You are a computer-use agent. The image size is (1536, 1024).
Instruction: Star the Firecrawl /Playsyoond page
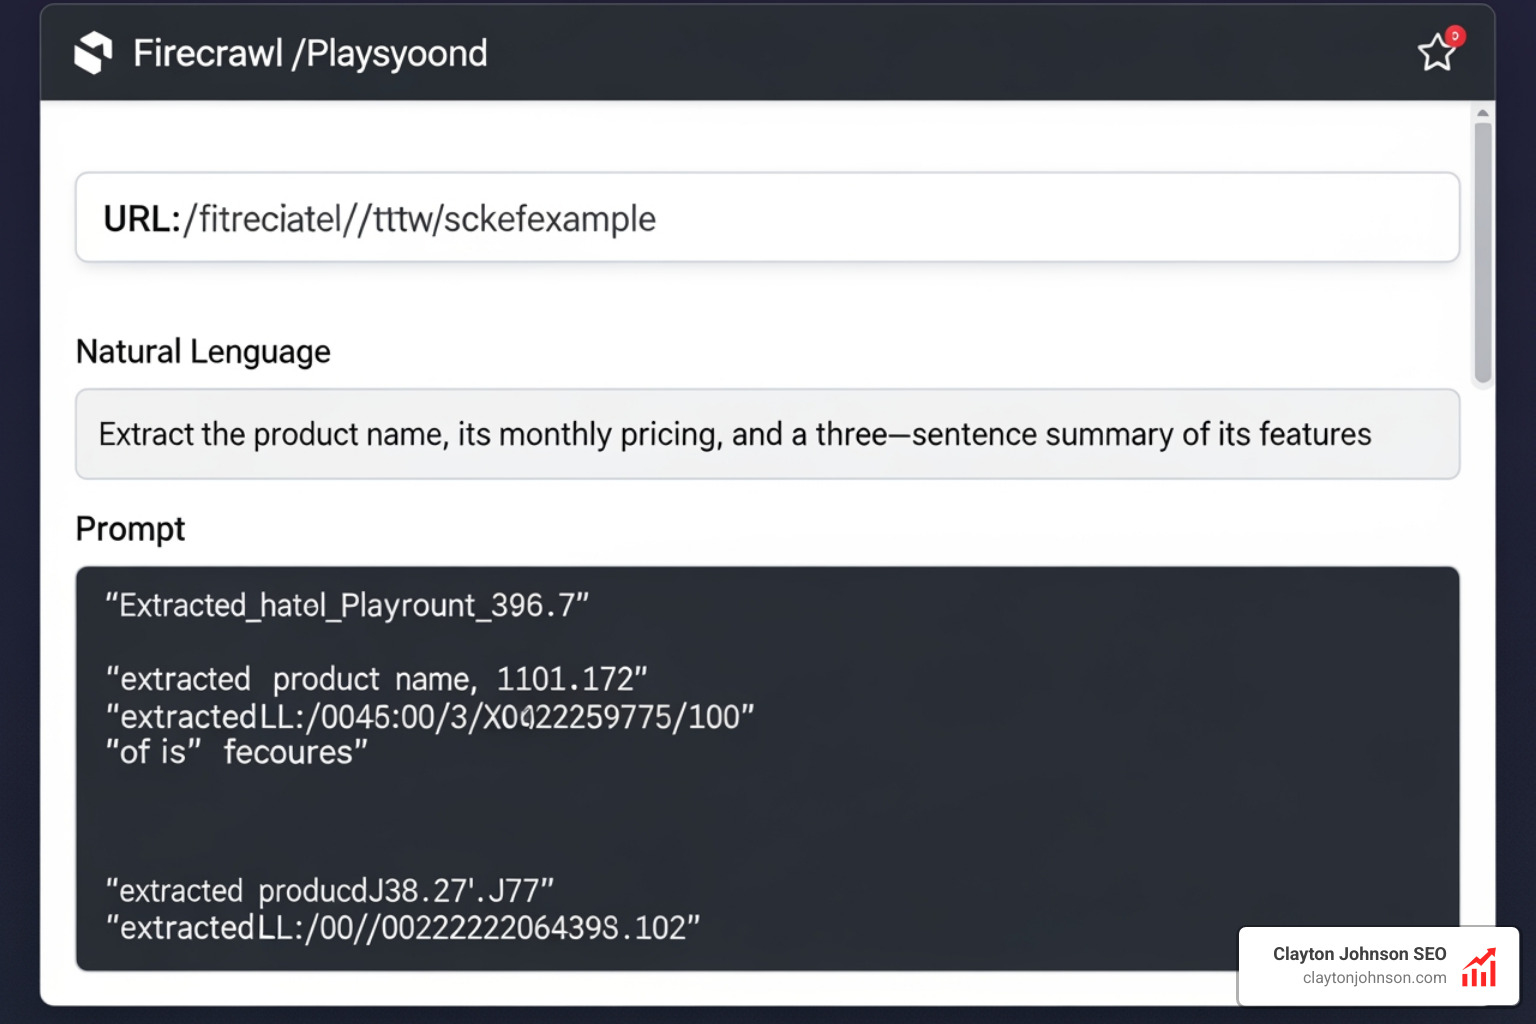coord(1436,55)
